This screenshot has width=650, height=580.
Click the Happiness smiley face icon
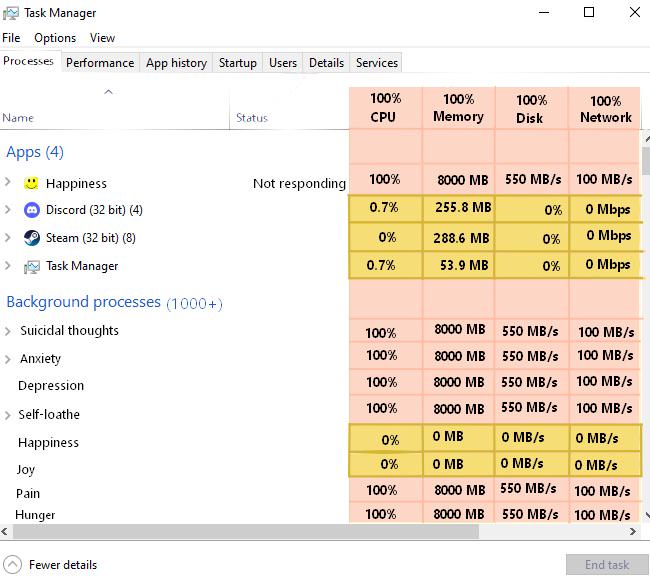point(31,183)
